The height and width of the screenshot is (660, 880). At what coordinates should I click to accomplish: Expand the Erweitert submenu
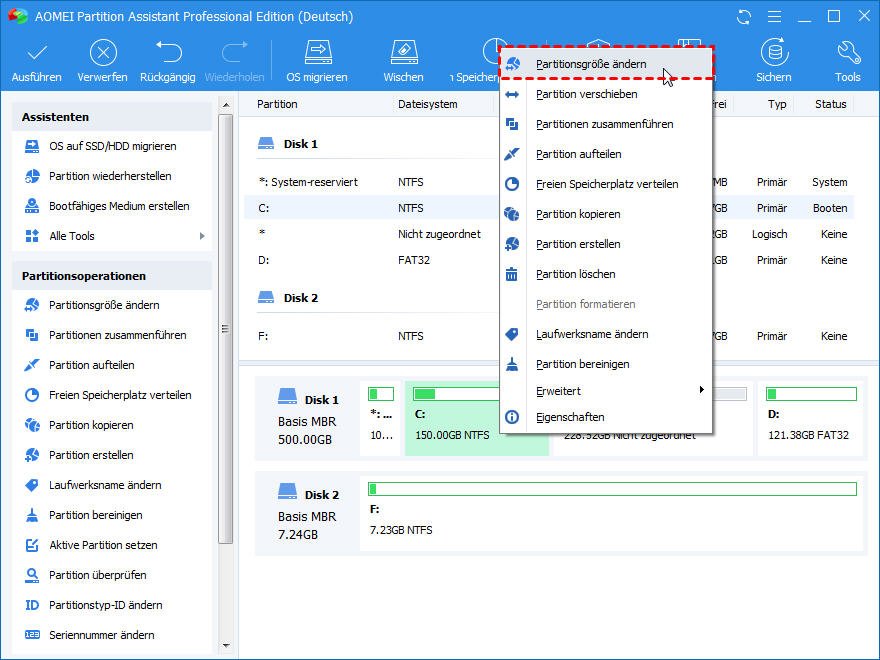click(606, 391)
